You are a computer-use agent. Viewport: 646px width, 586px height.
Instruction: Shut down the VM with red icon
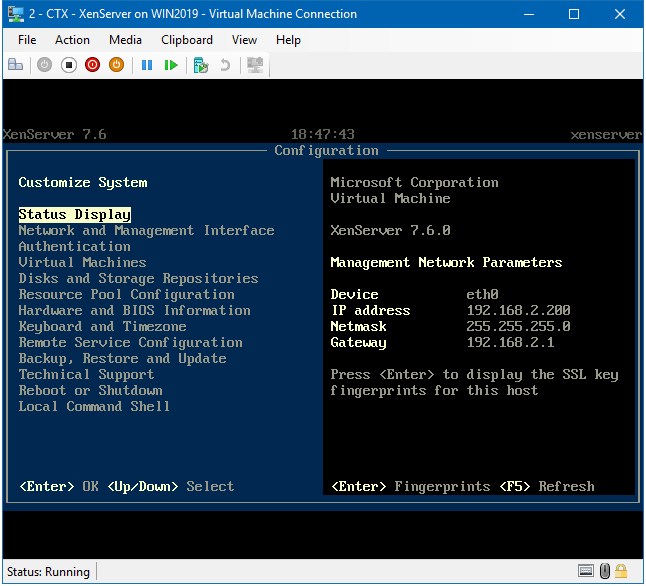click(x=92, y=65)
